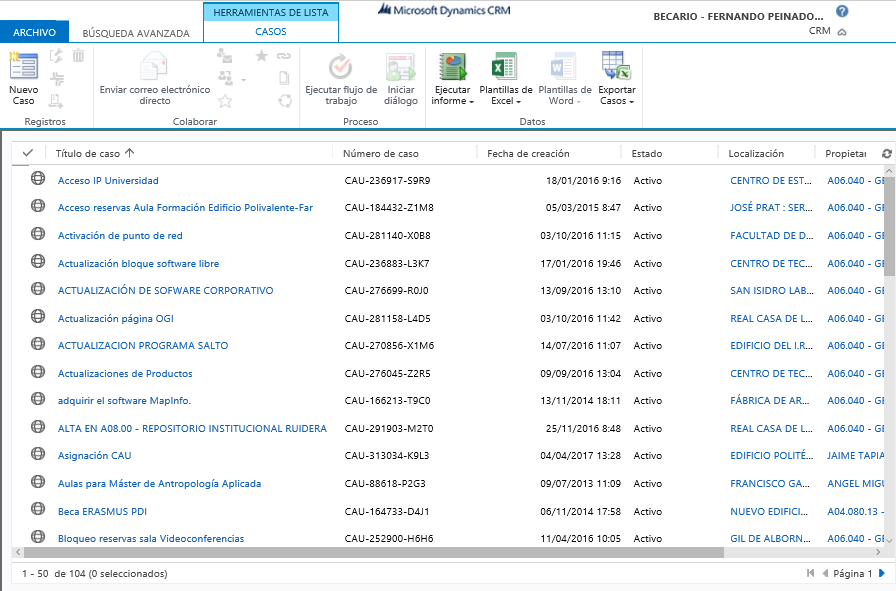Select the Acceso IP Universidad row icon
This screenshot has height=591, width=896.
click(x=38, y=180)
